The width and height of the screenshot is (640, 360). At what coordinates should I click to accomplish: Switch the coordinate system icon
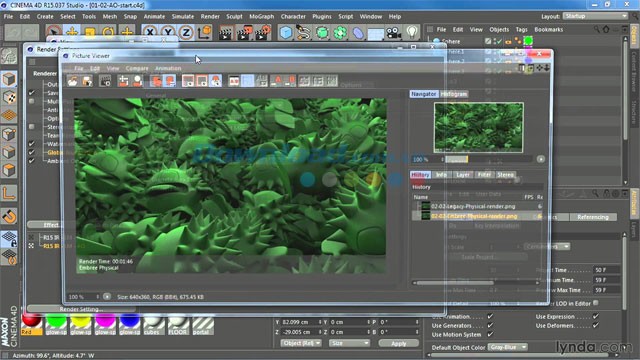click(x=204, y=32)
